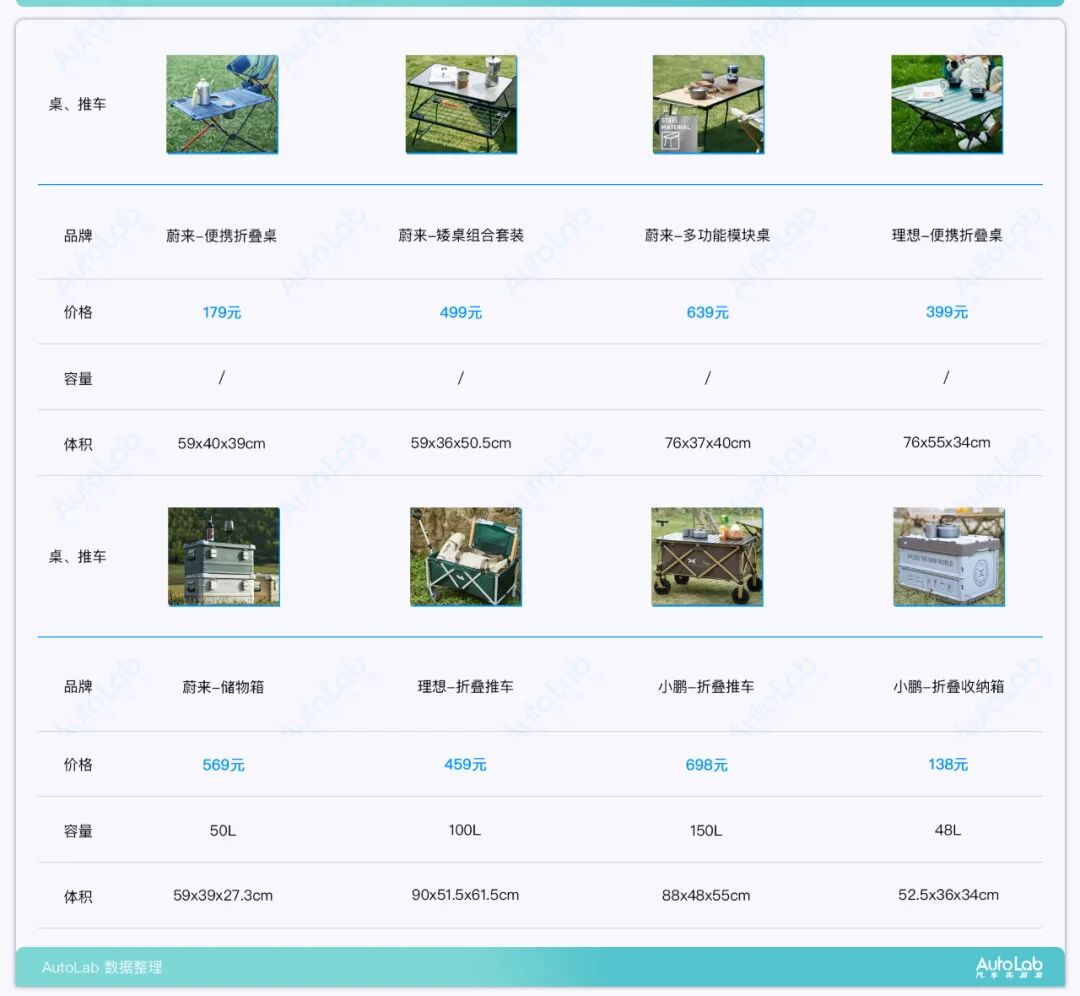Open the 蔚来-储物箱 product photo
Image resolution: width=1080 pixels, height=996 pixels.
pyautogui.click(x=224, y=557)
